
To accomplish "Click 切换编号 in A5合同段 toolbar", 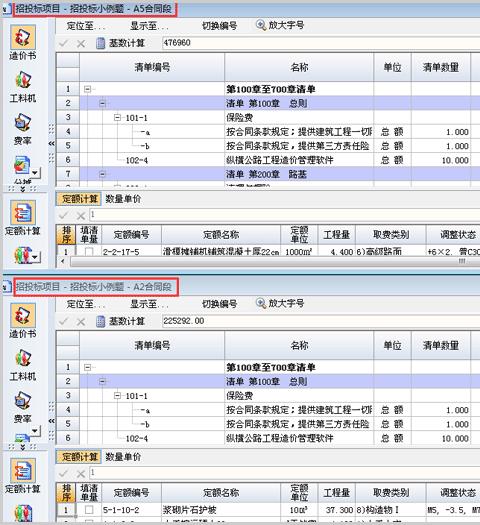I will point(219,25).
